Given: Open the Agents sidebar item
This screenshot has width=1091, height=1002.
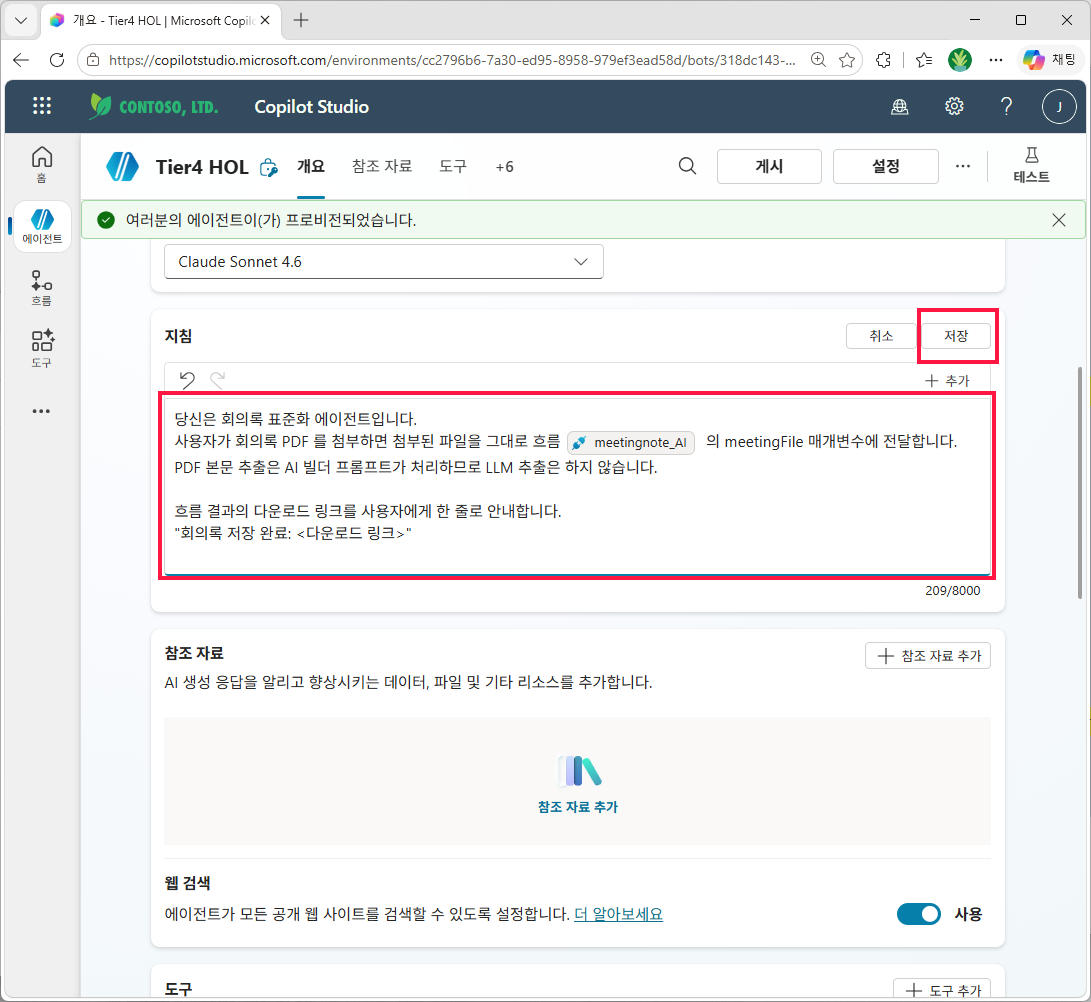Looking at the screenshot, I should click(42, 226).
